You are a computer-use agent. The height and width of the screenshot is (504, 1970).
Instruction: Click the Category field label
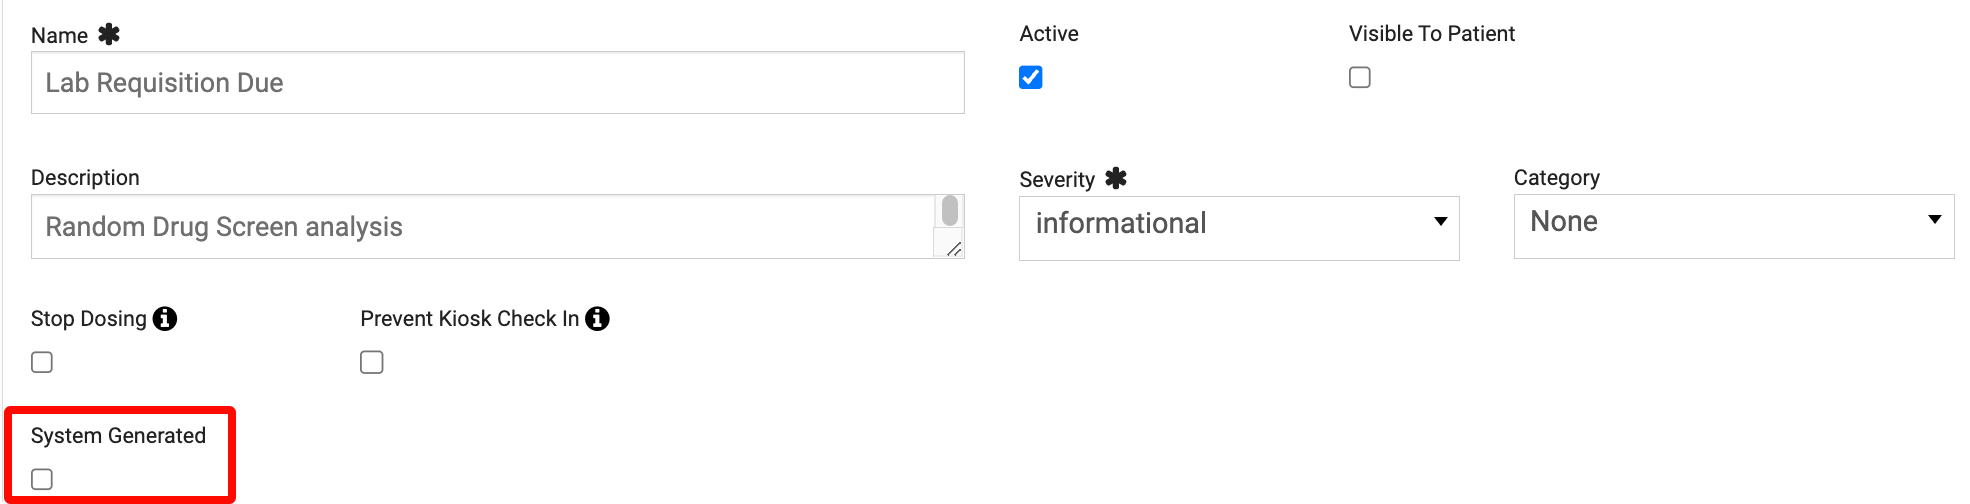[x=1556, y=178]
